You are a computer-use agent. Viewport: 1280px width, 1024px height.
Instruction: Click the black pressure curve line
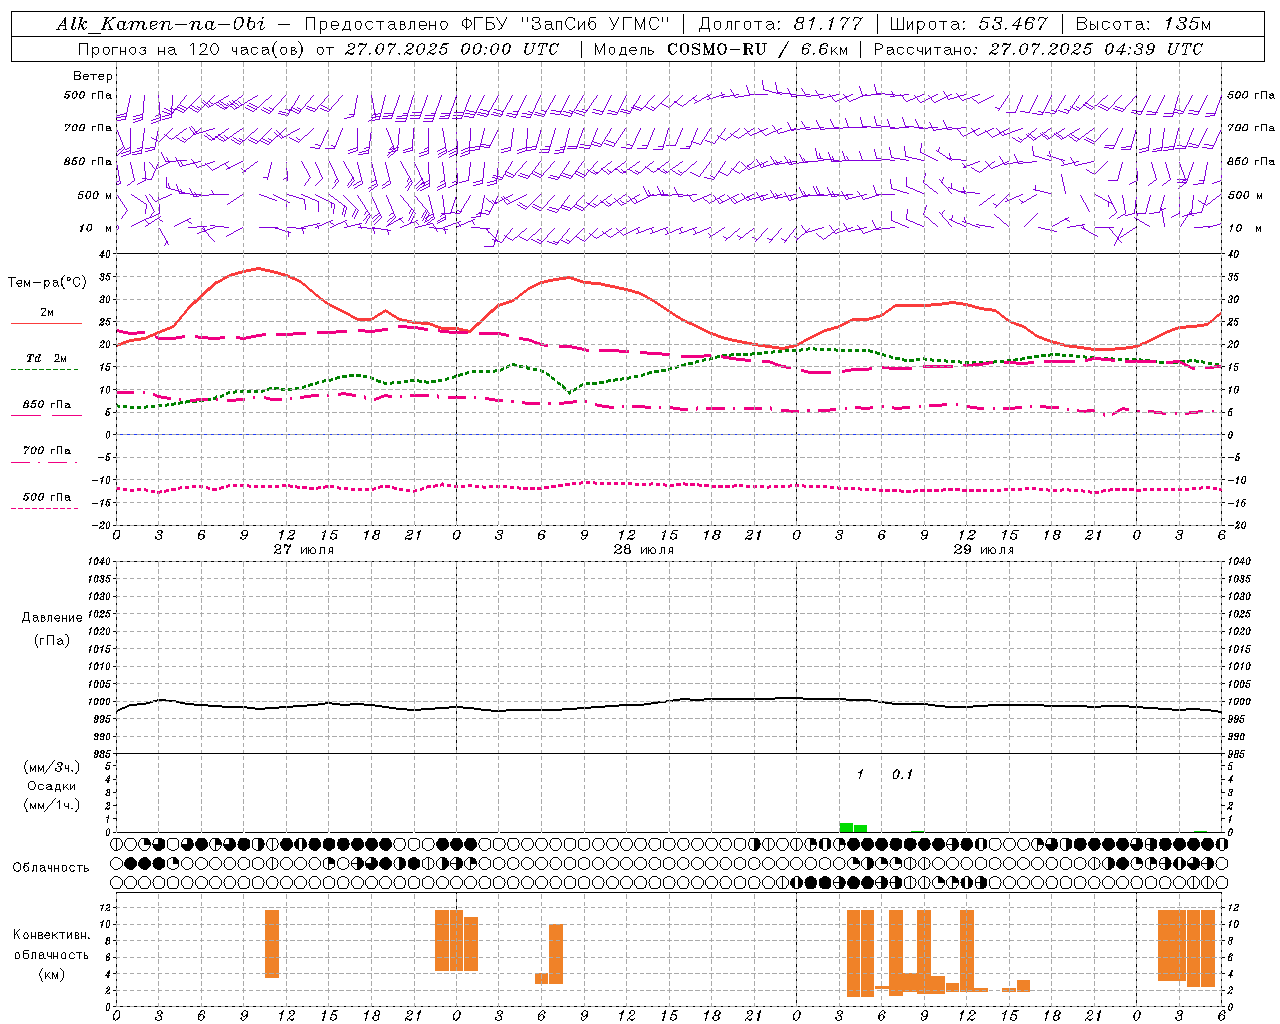coord(669,704)
